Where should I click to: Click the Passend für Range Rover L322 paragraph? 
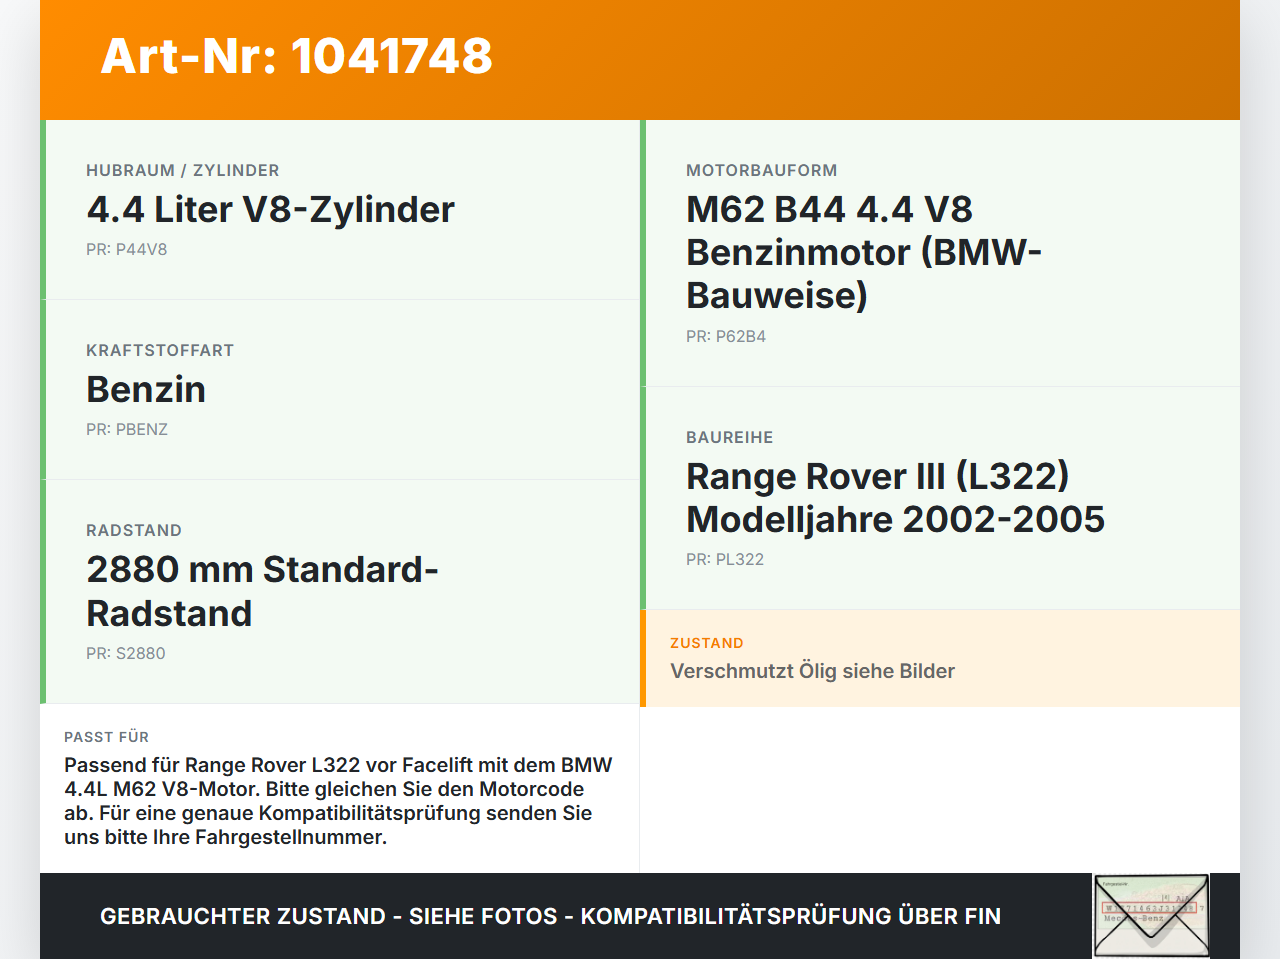pyautogui.click(x=338, y=801)
